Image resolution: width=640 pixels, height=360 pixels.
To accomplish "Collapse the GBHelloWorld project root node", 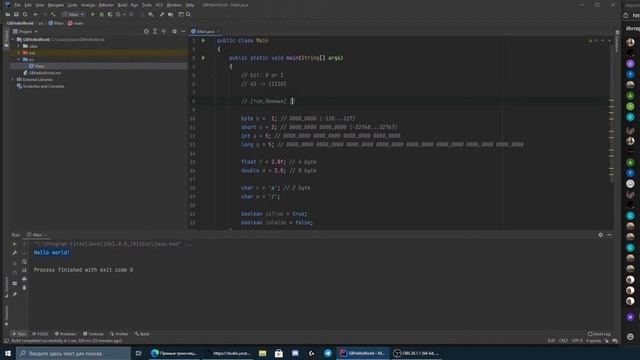I will click(13, 40).
